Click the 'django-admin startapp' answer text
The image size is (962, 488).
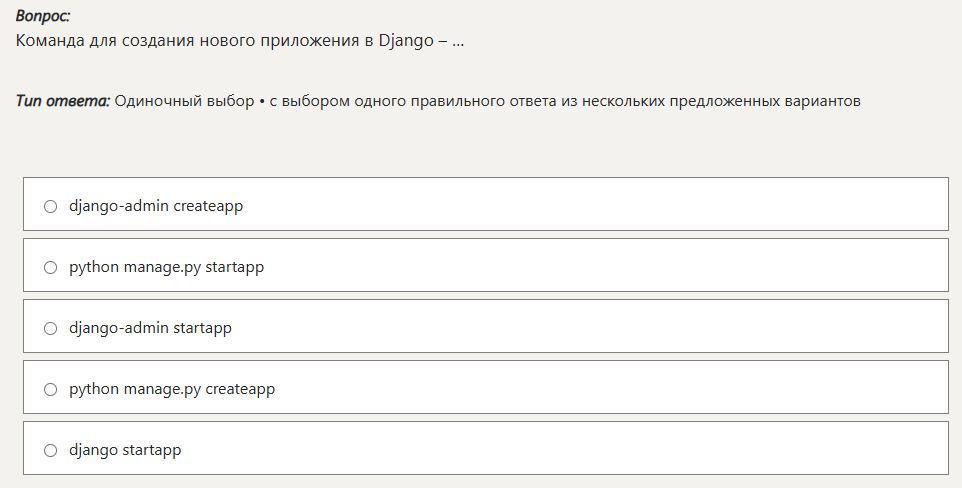click(150, 329)
